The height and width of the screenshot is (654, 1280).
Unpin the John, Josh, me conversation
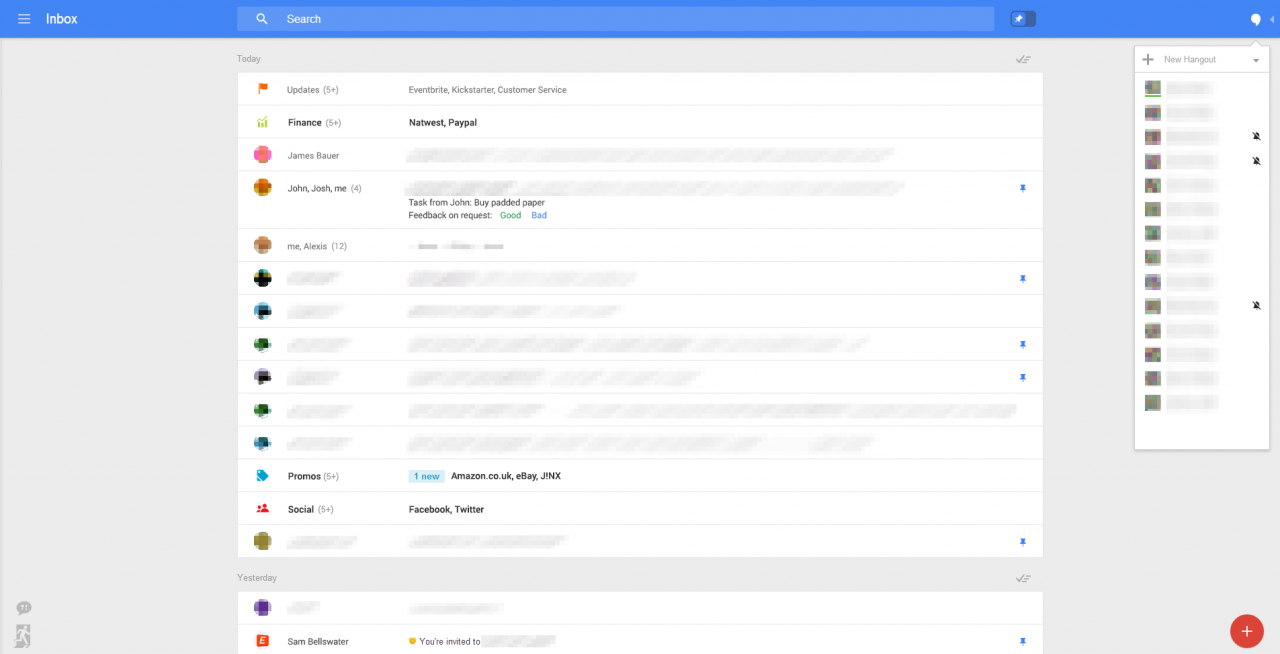click(1022, 188)
